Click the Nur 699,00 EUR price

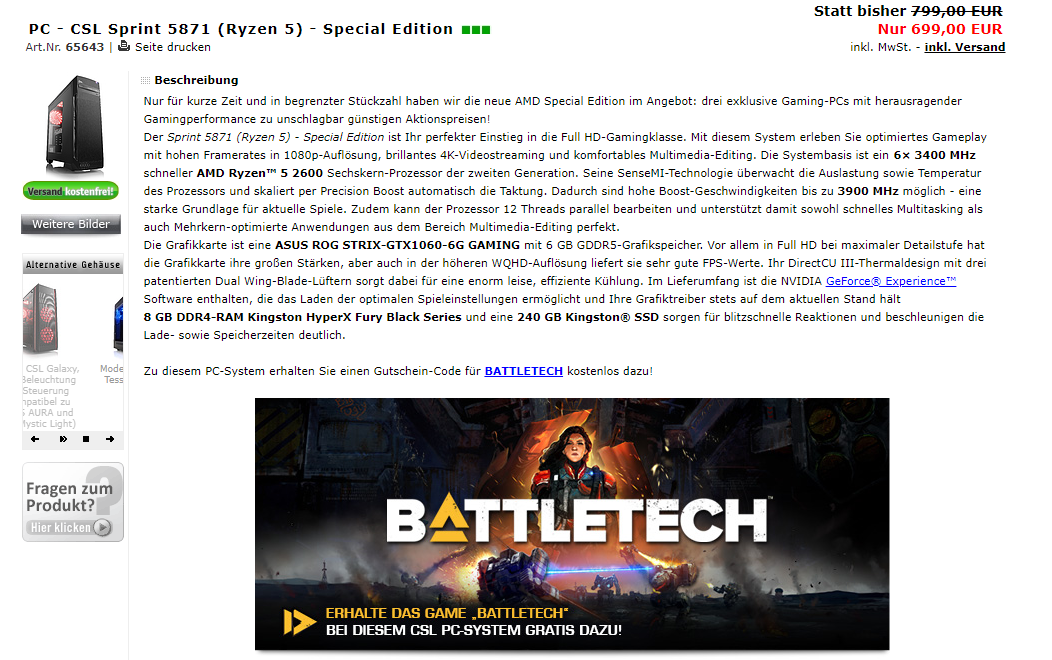pos(939,29)
